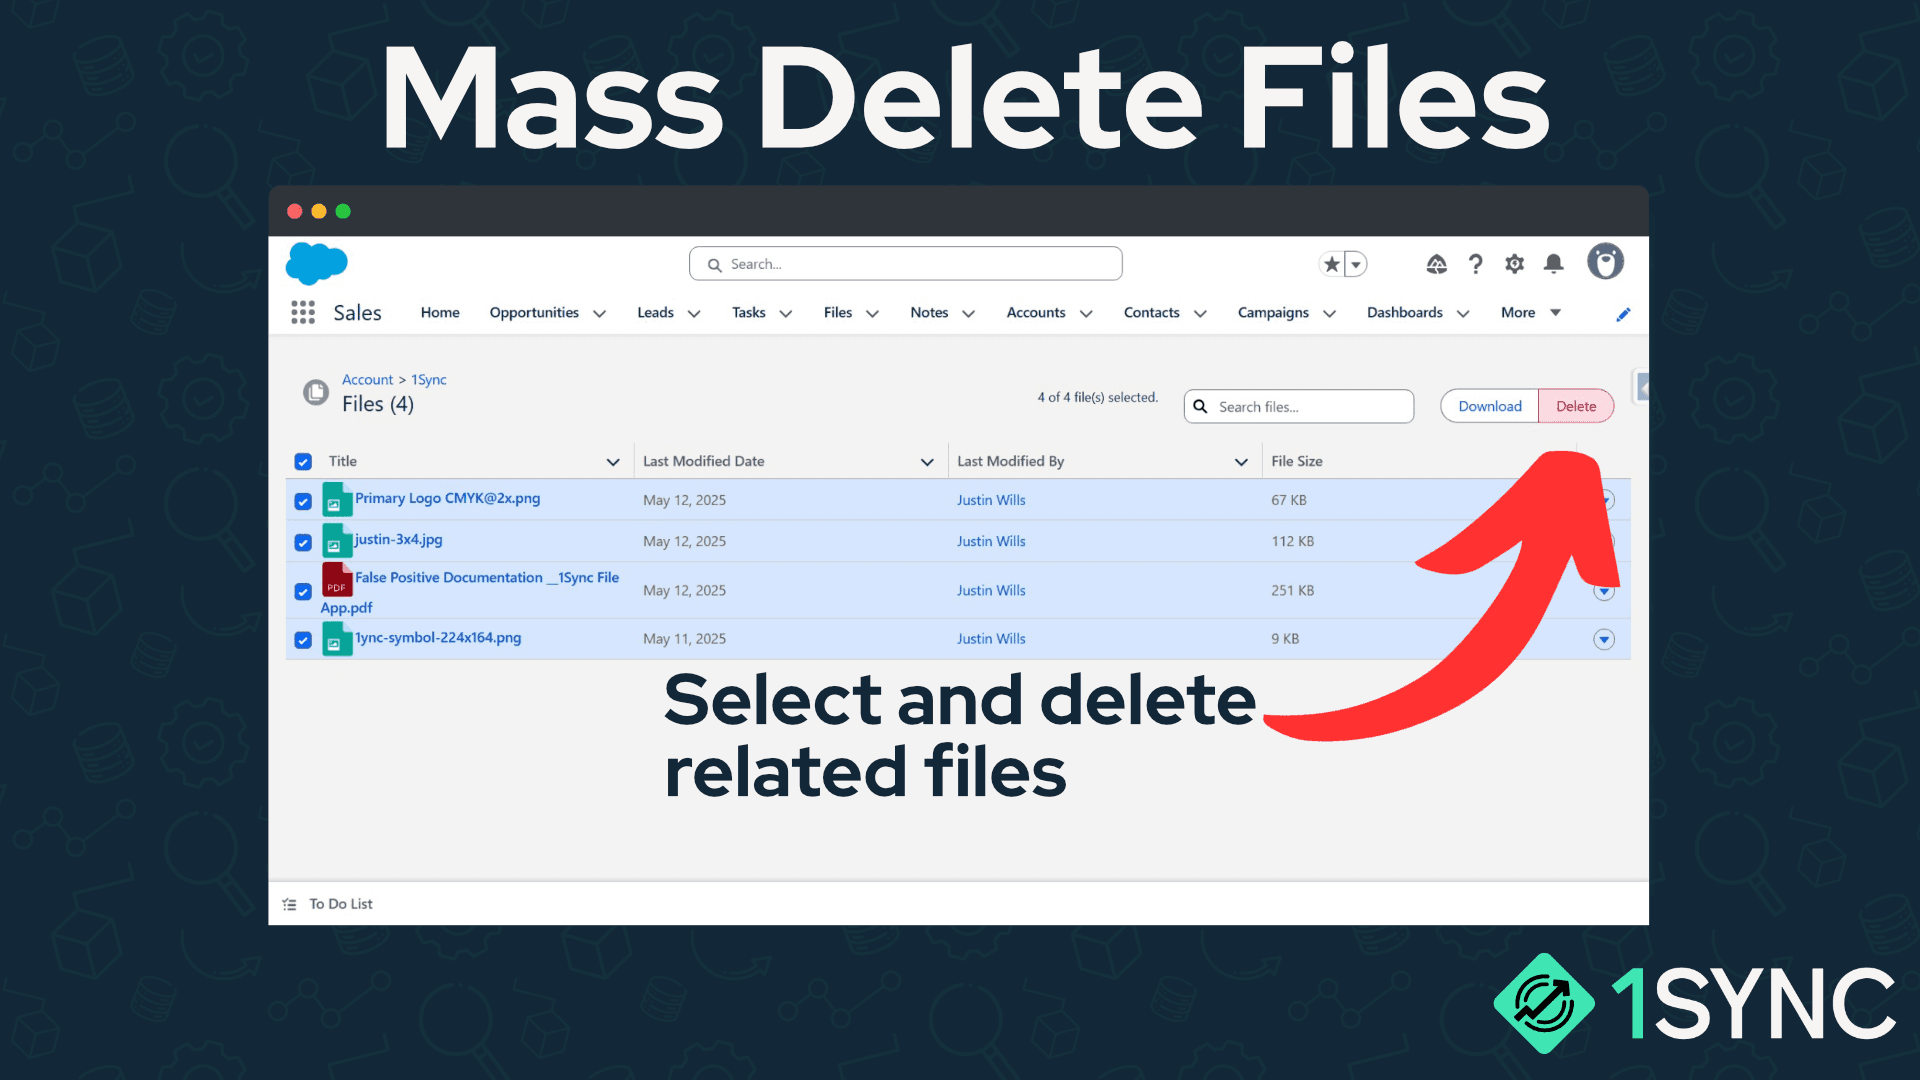Screen dimensions: 1920x1080
Task: Open the Opportunities tab
Action: (x=534, y=313)
